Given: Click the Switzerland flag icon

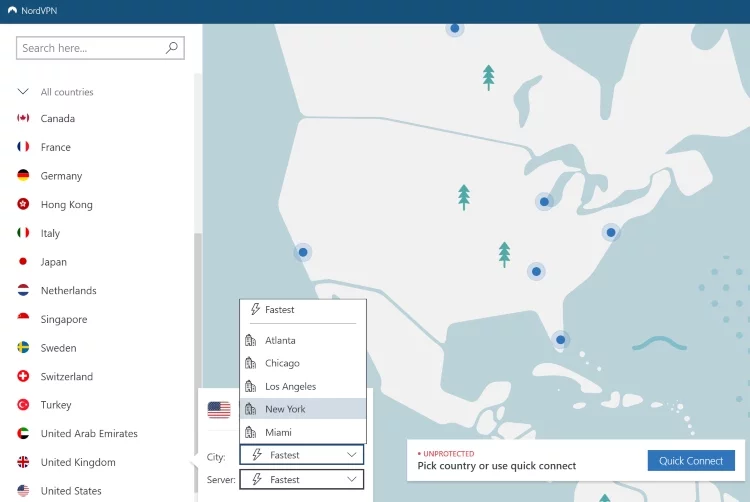Looking at the screenshot, I should click(x=23, y=377).
